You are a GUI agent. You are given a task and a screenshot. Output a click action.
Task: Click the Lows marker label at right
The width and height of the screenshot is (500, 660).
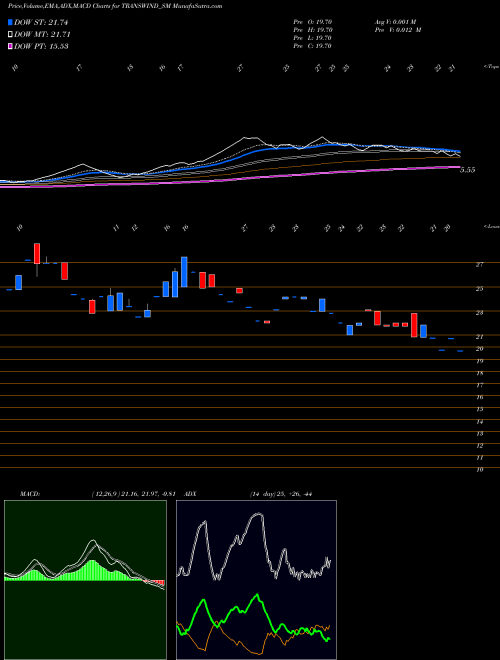coord(491,227)
